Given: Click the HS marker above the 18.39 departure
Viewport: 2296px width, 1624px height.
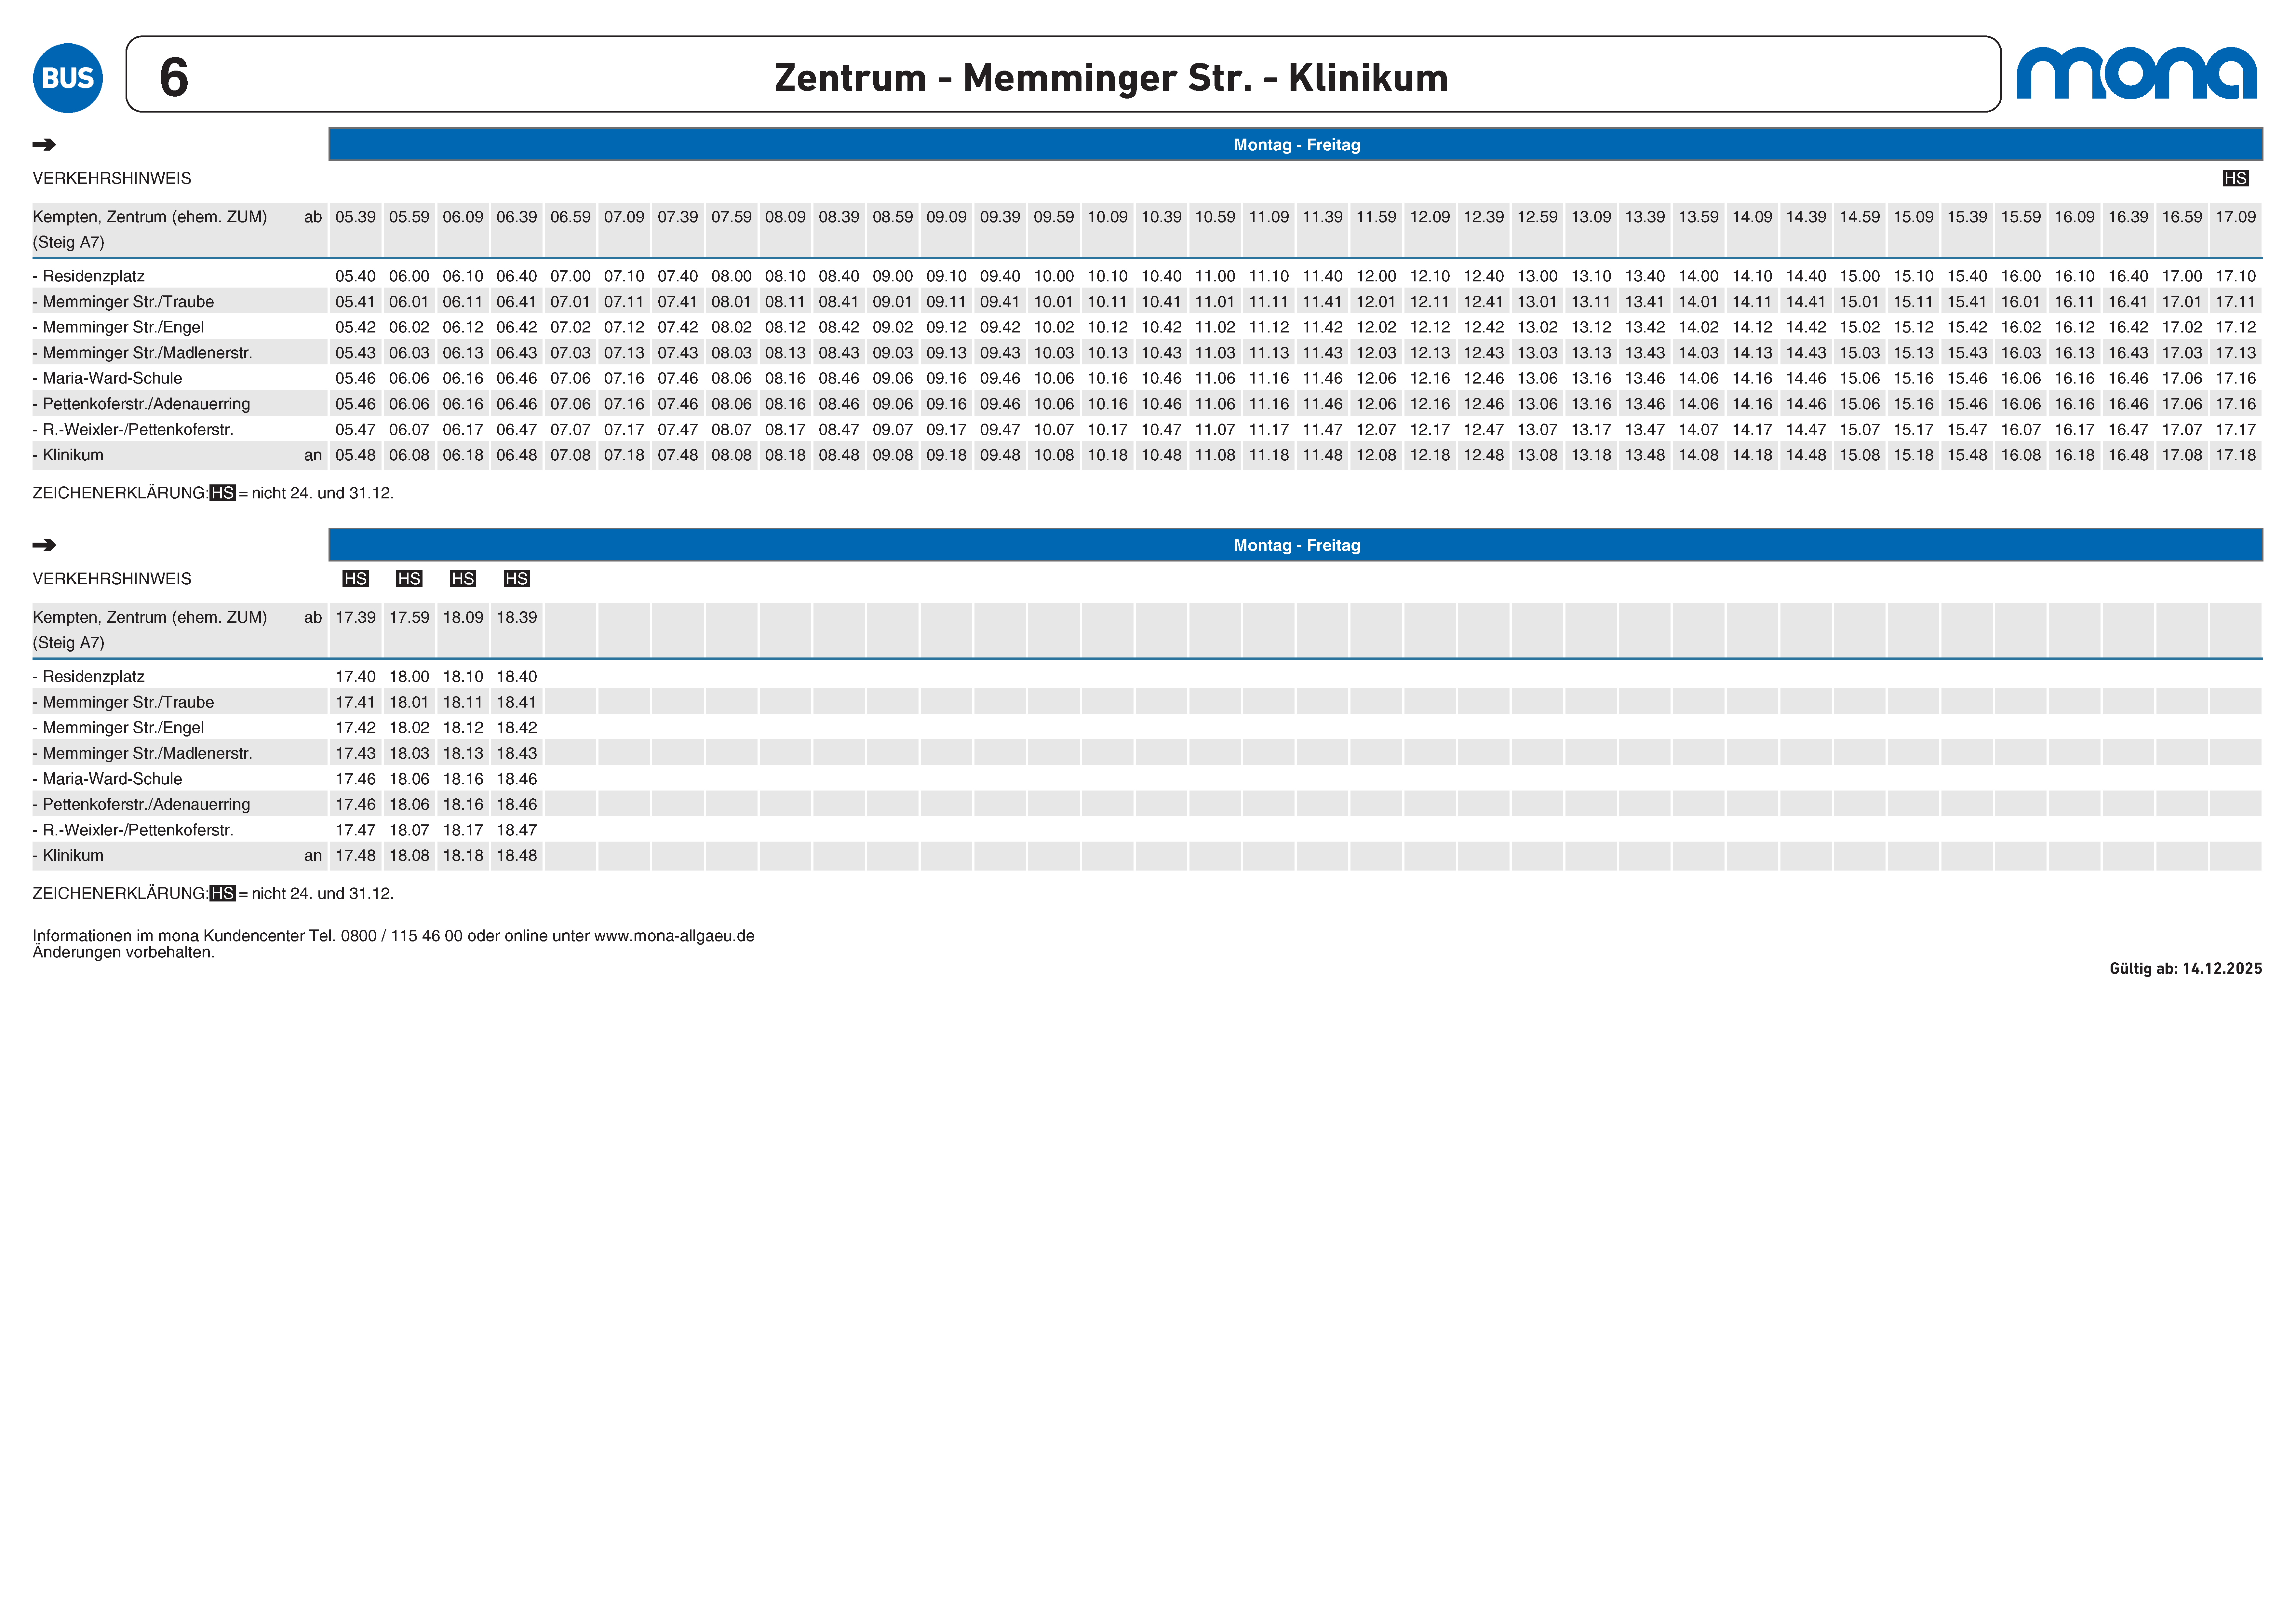Looking at the screenshot, I should [517, 579].
